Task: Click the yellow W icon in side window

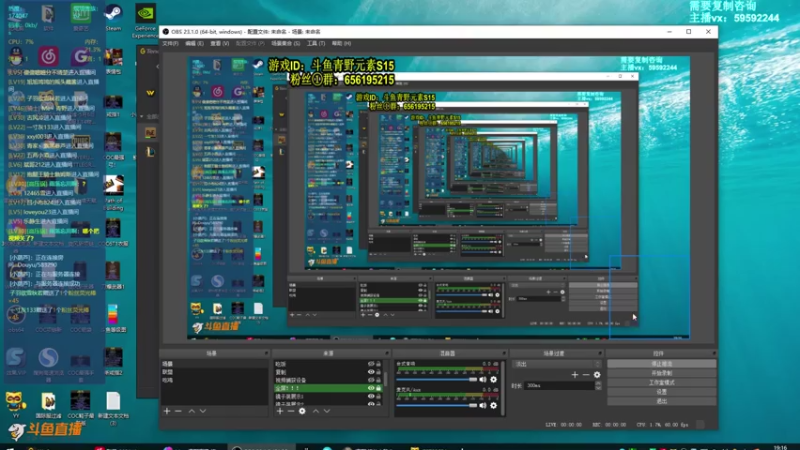Action: click(150, 93)
